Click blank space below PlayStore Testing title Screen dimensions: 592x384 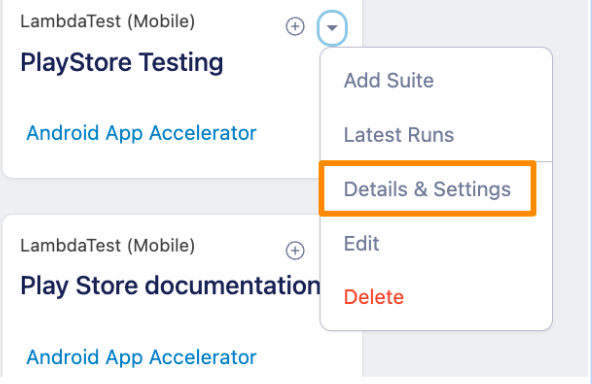pyautogui.click(x=151, y=98)
